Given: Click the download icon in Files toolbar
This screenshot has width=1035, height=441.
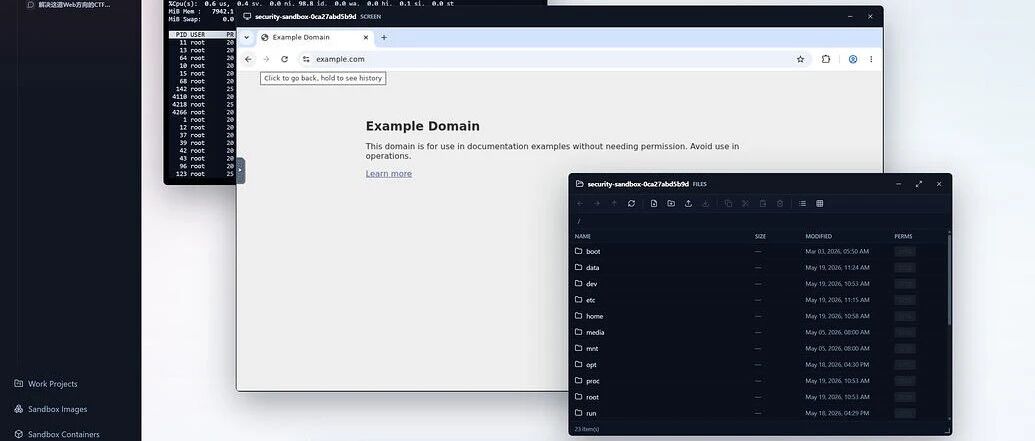Looking at the screenshot, I should [x=705, y=203].
